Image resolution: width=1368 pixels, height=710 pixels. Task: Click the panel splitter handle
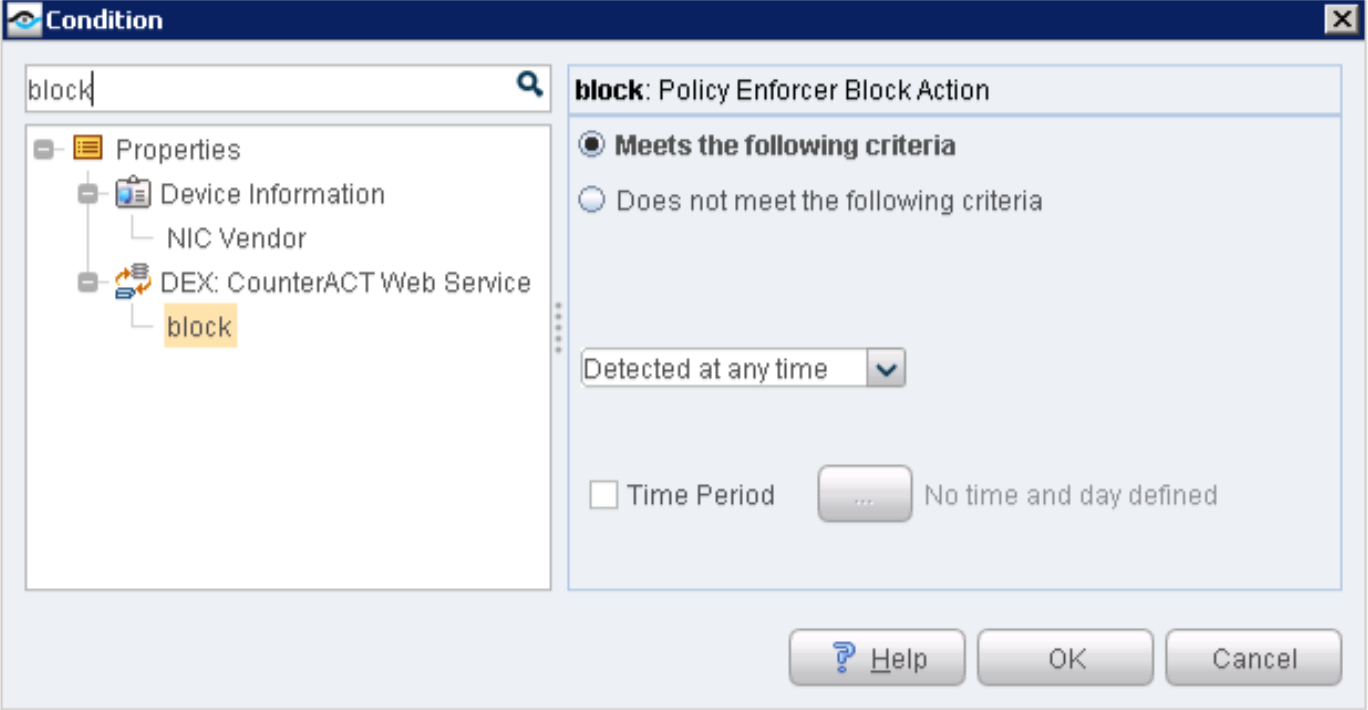point(558,327)
